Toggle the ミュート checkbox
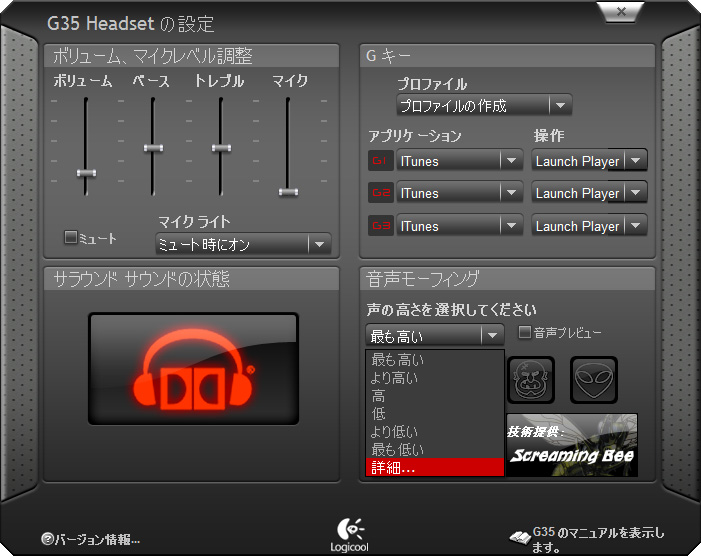The image size is (701, 556). pos(71,237)
